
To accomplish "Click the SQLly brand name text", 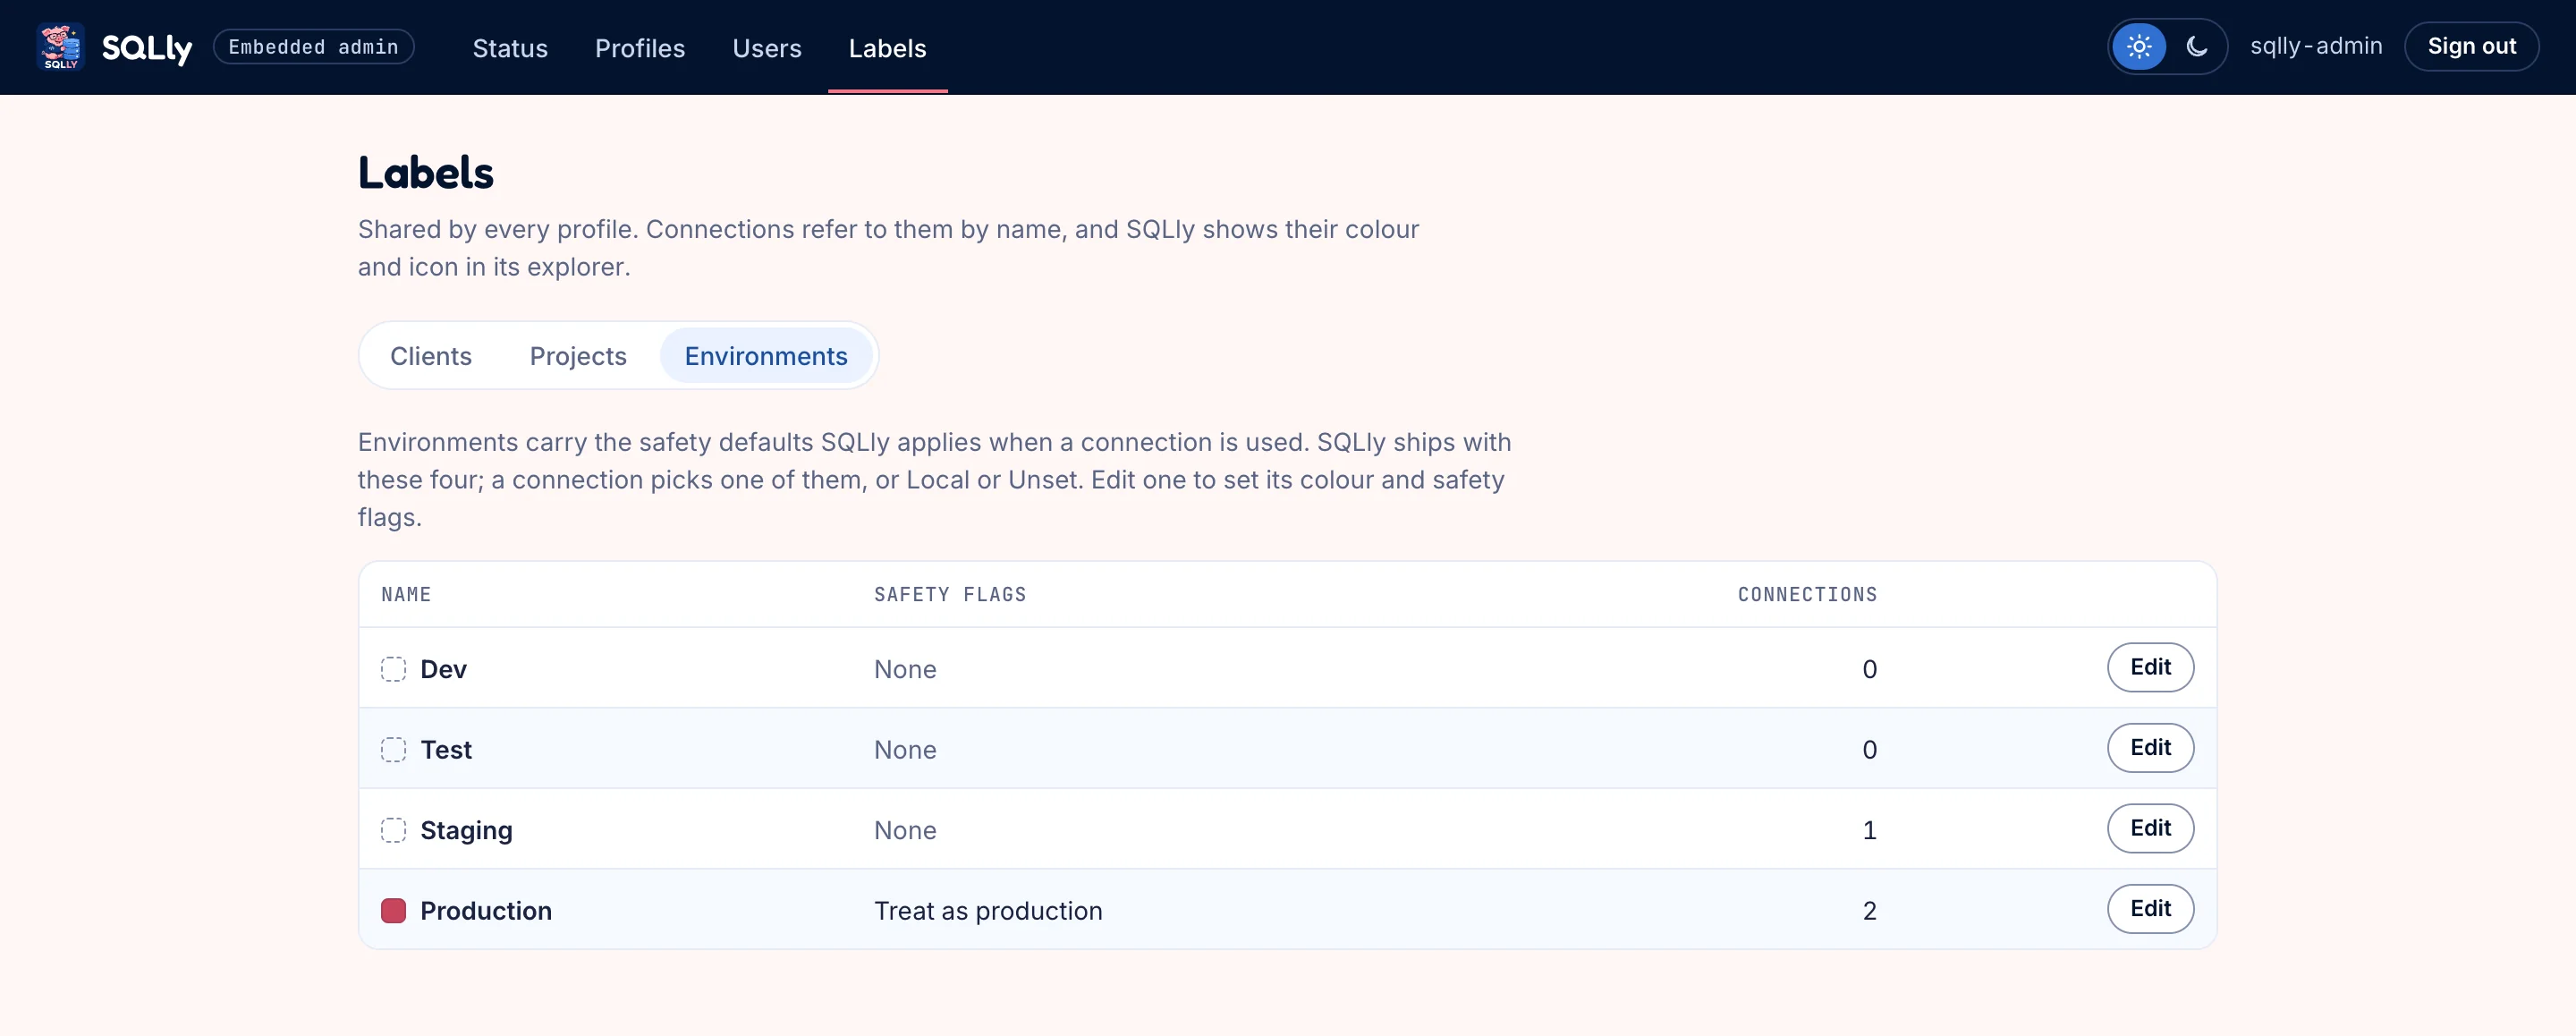I will pyautogui.click(x=147, y=48).
